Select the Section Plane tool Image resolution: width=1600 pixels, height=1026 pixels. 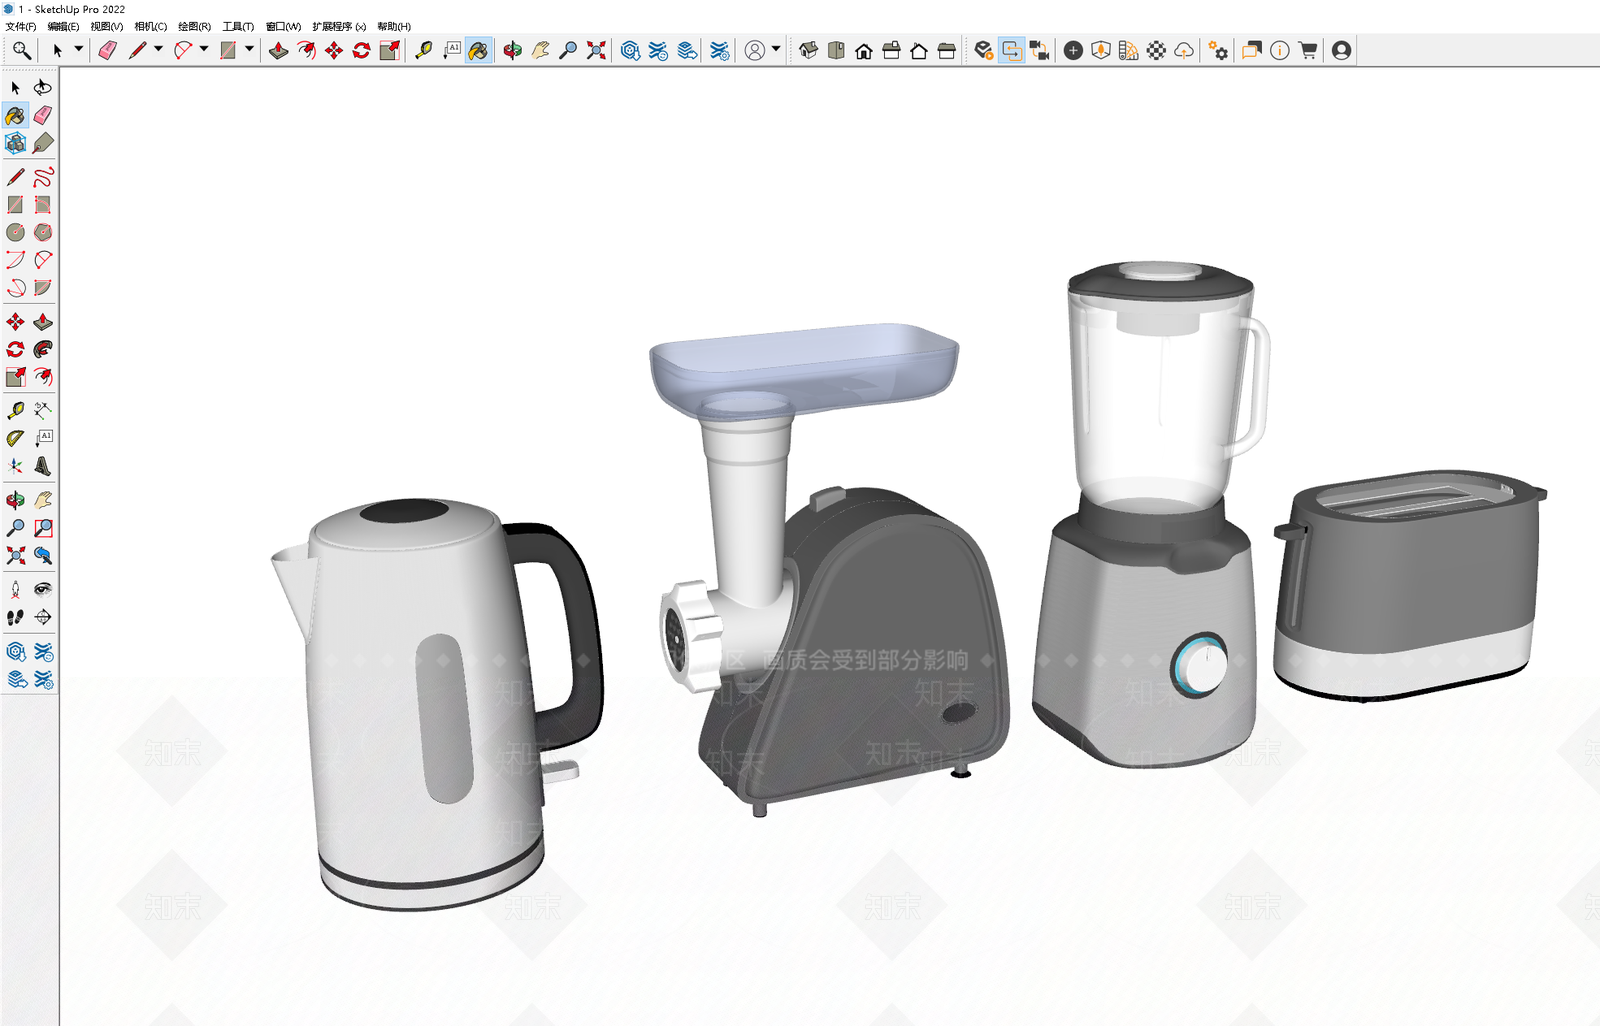click(x=43, y=617)
